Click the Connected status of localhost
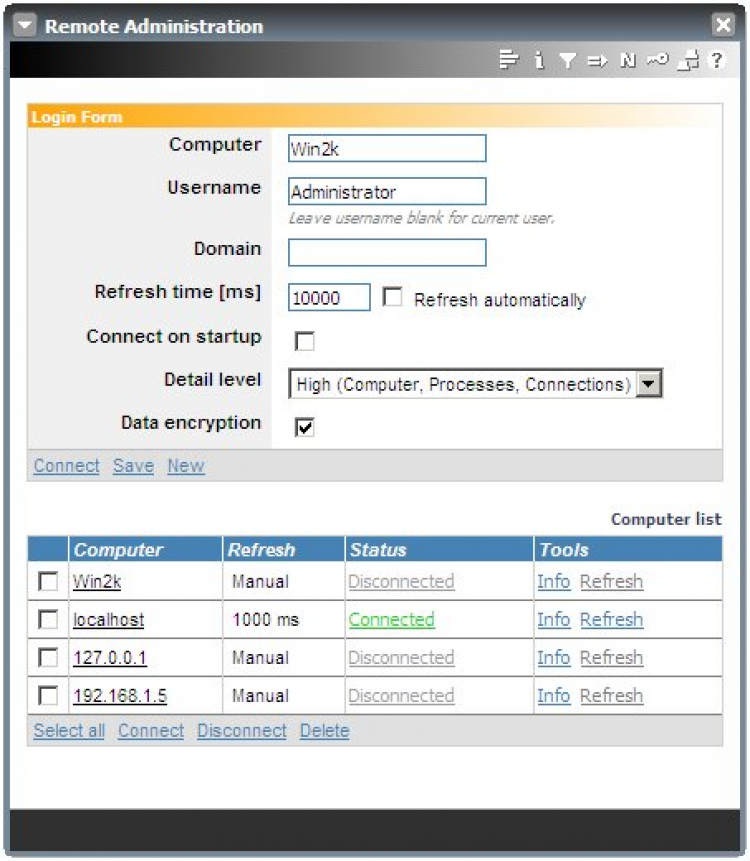The height and width of the screenshot is (861, 750). point(391,619)
